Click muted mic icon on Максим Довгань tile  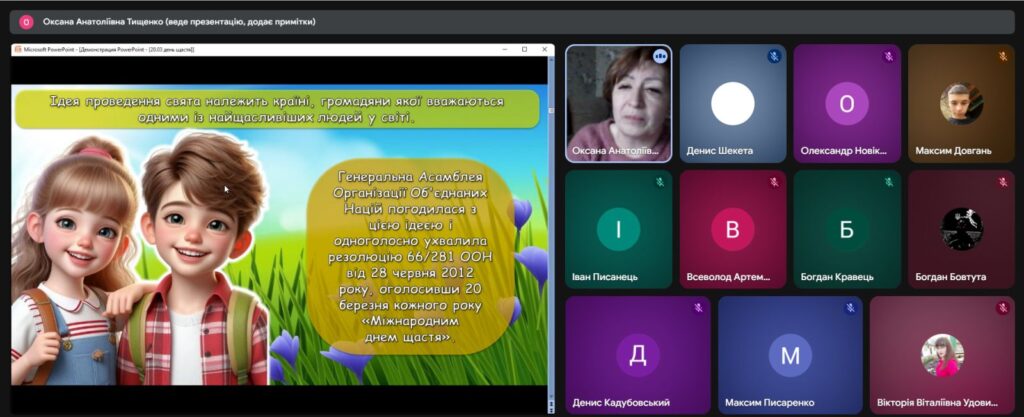point(1002,57)
